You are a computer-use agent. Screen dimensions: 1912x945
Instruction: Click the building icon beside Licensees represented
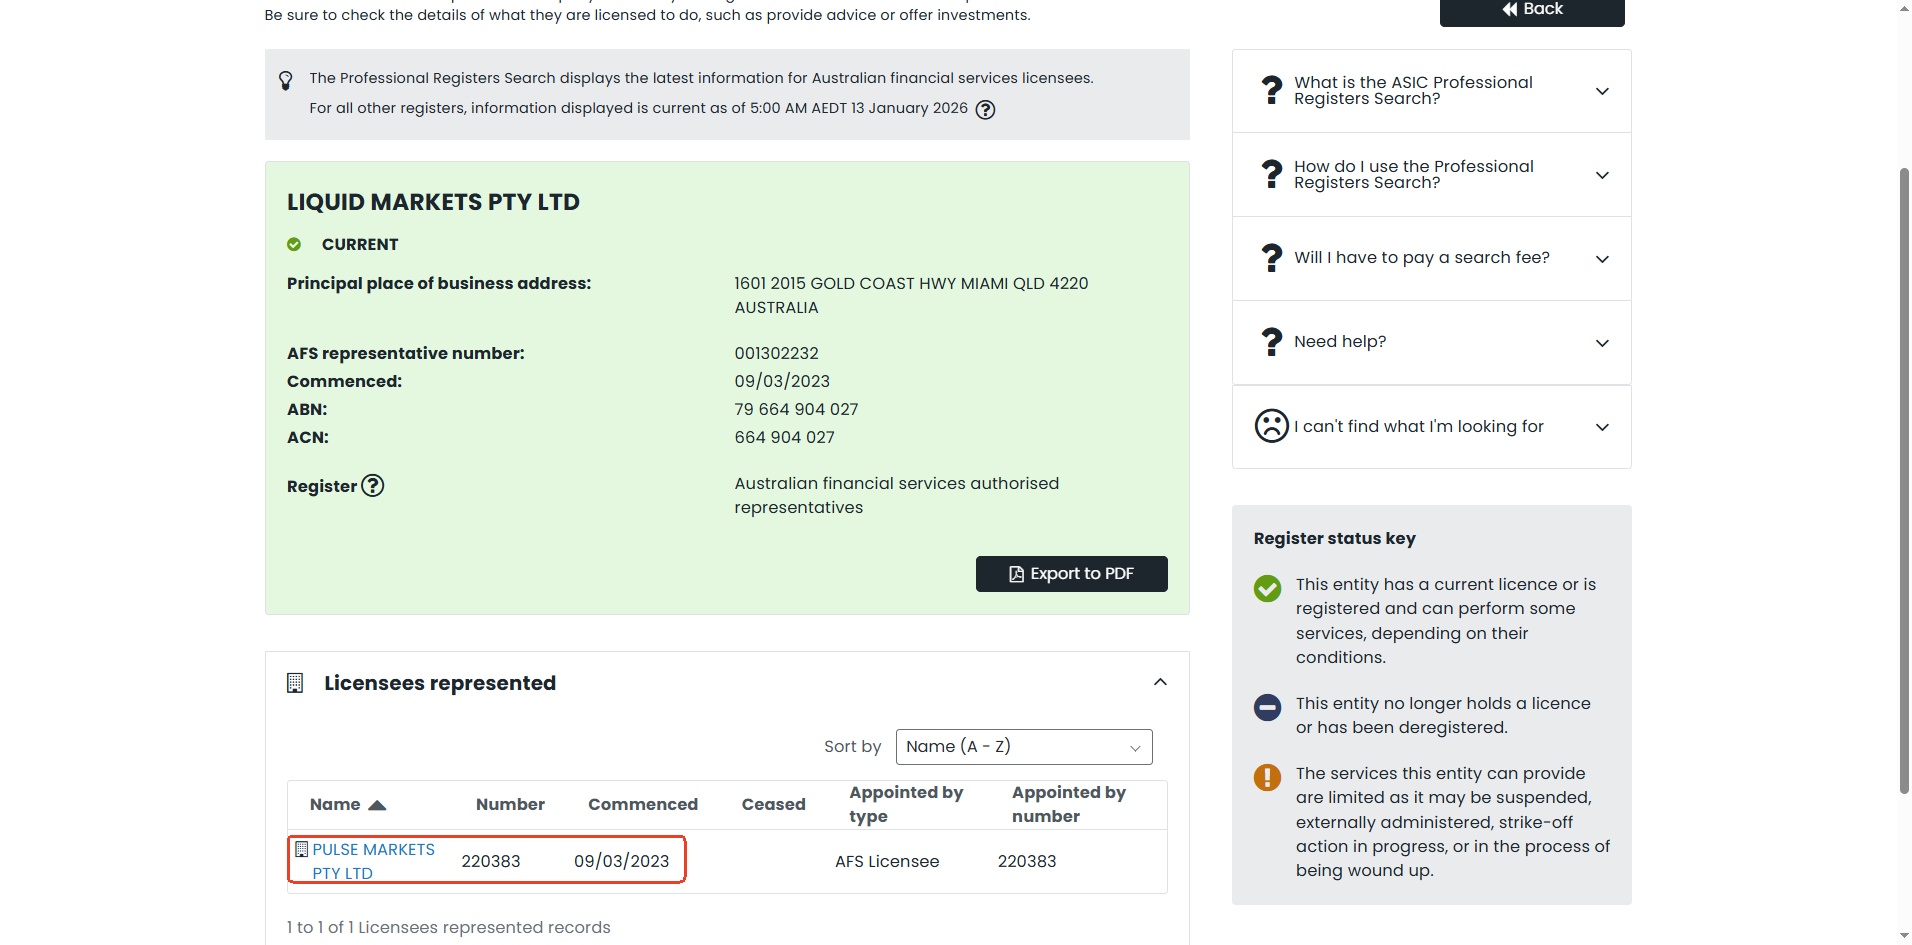pos(295,683)
